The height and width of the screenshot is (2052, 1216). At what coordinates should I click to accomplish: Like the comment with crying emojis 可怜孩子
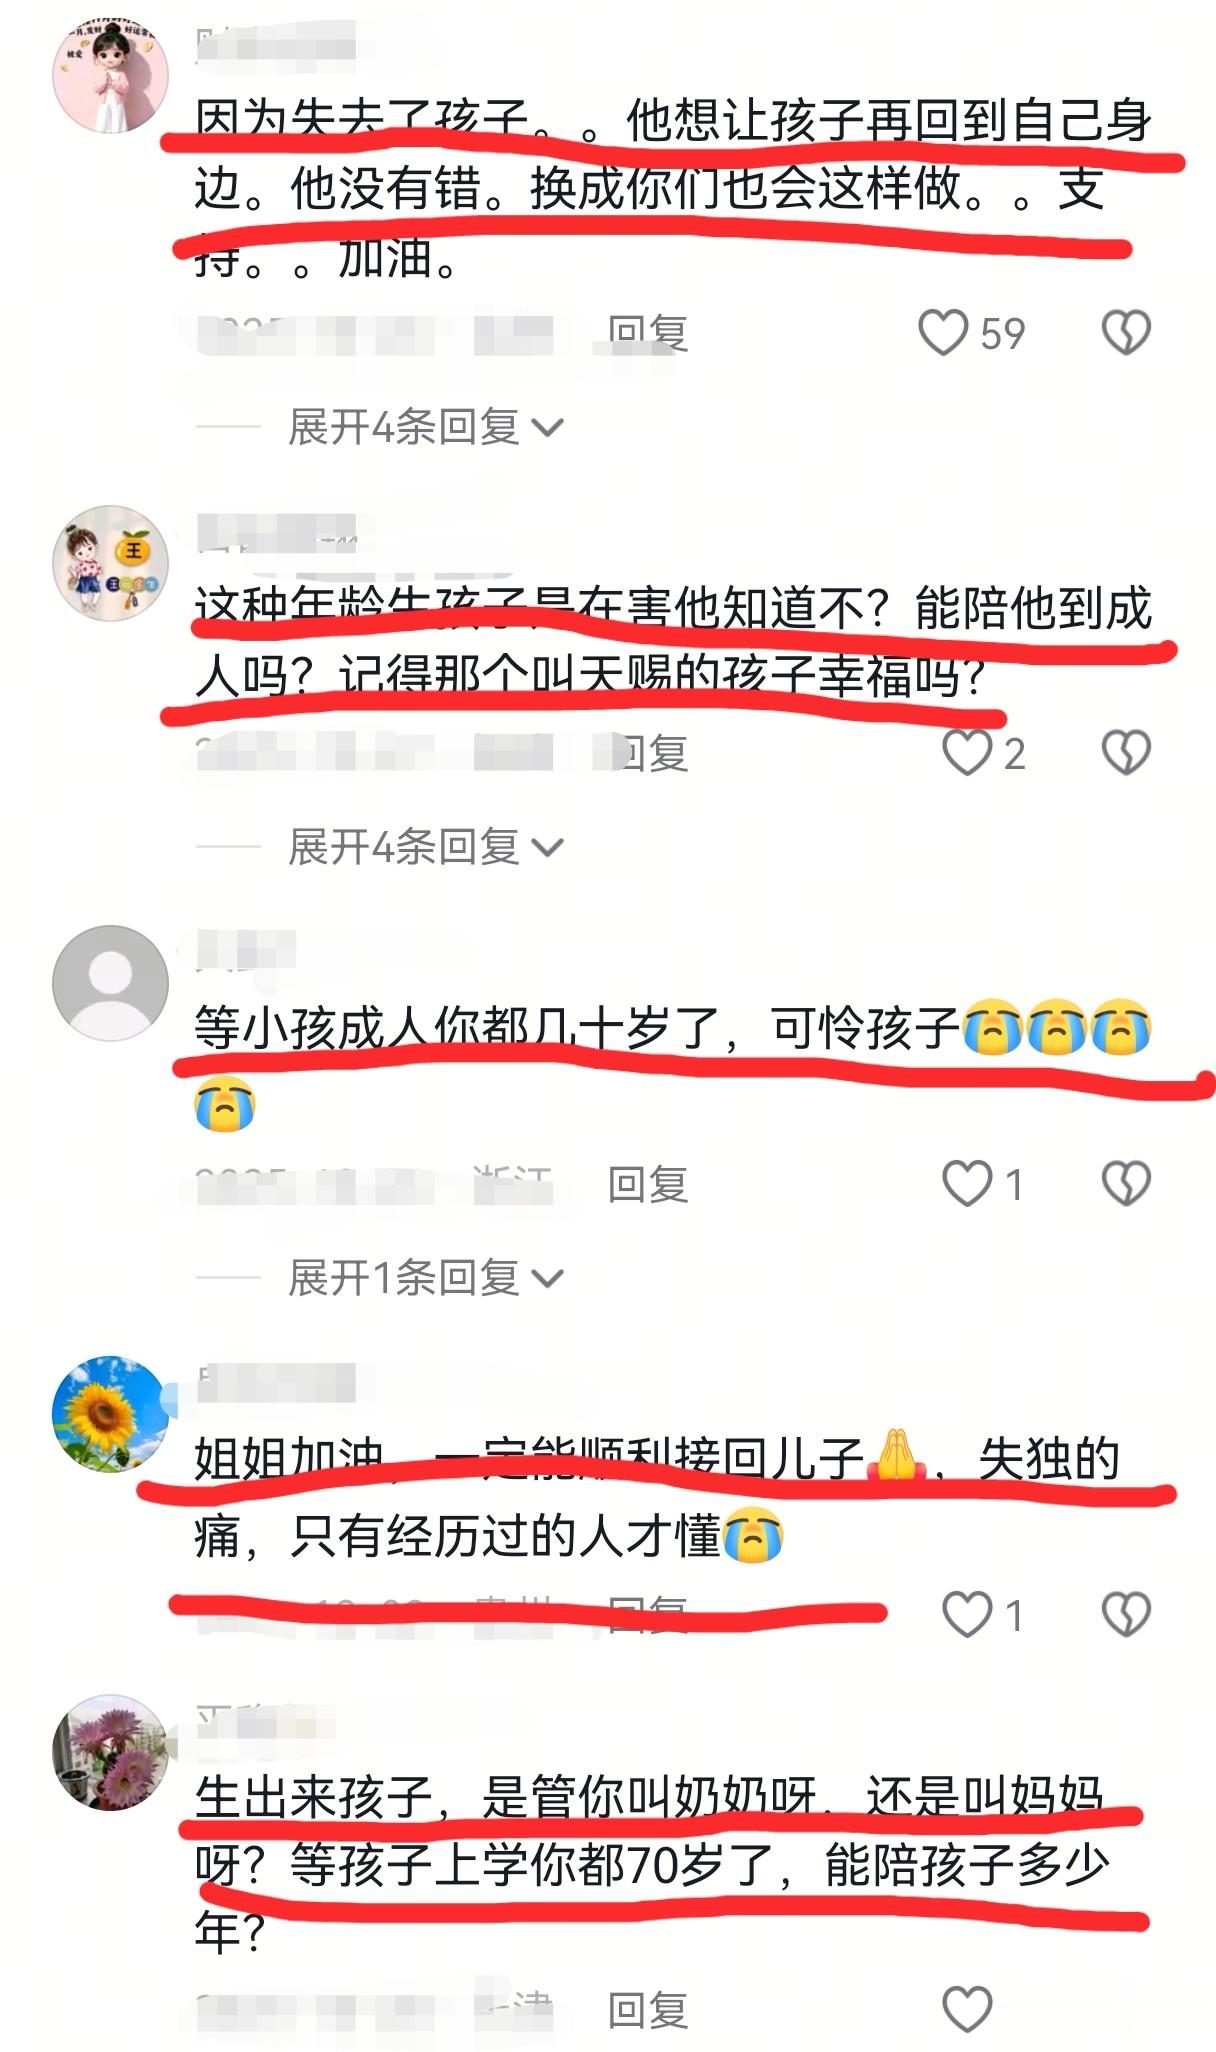[967, 1184]
